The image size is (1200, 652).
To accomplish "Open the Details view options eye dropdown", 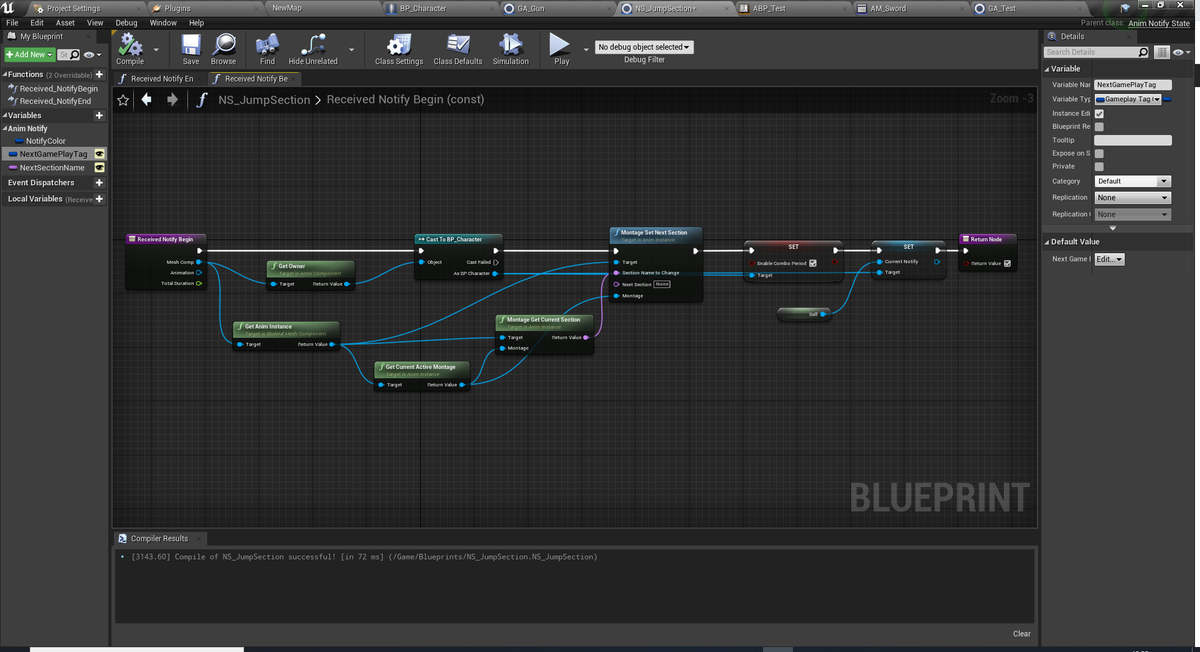I will 1181,52.
